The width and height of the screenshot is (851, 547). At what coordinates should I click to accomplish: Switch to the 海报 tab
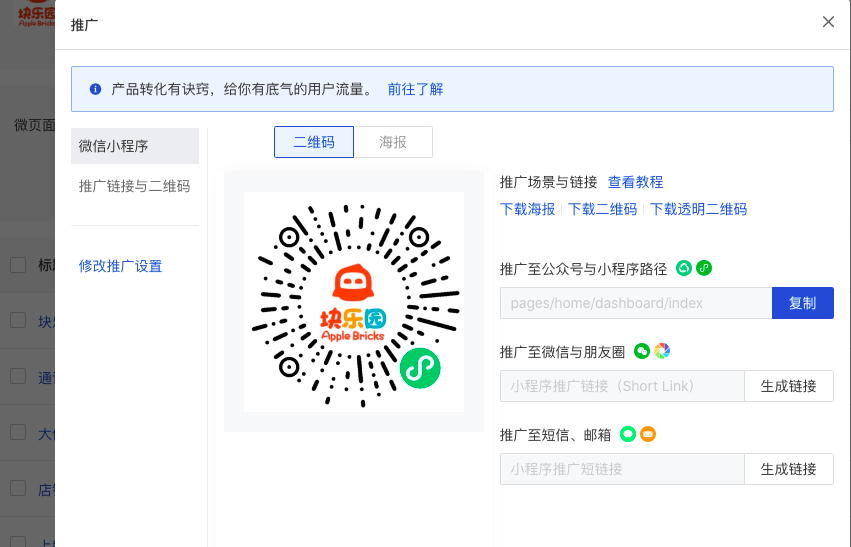(393, 142)
